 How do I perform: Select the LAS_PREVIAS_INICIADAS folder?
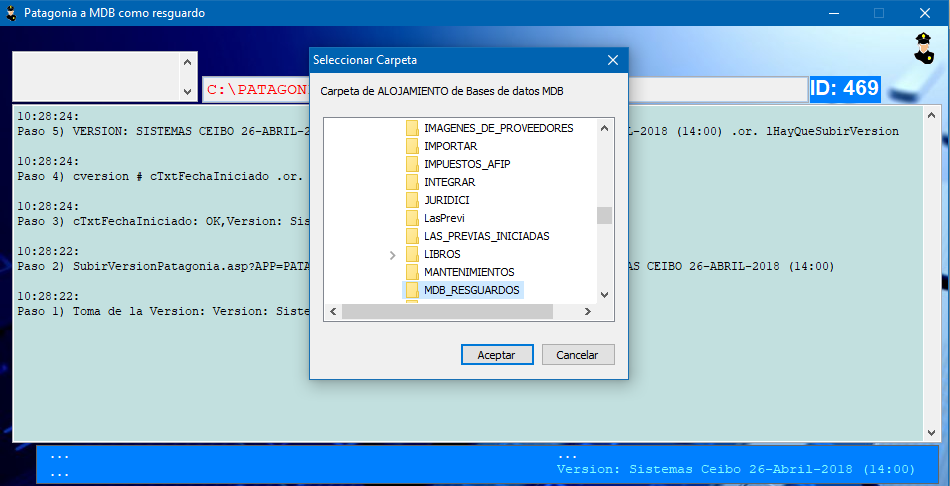487,236
